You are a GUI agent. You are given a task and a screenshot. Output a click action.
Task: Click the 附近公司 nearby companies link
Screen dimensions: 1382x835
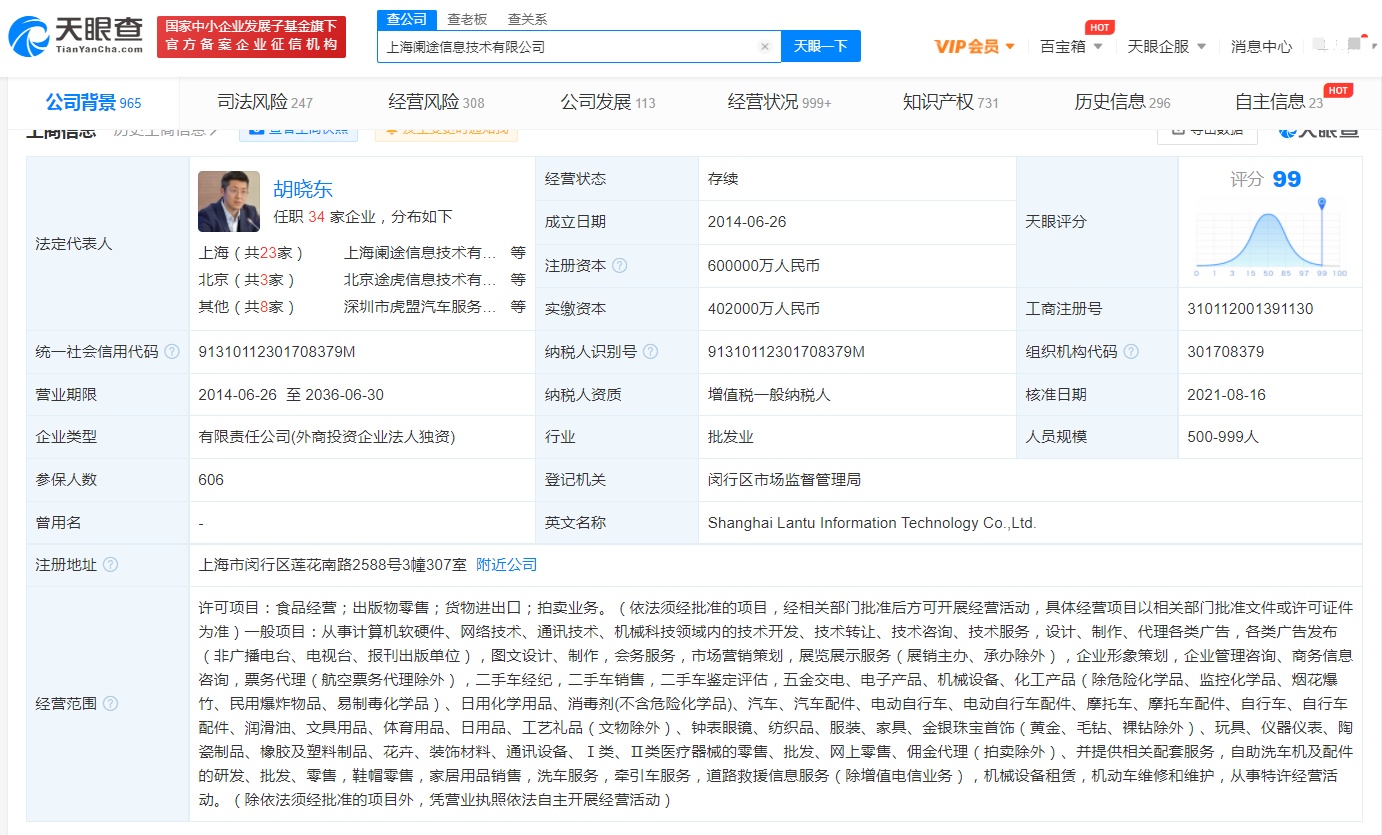click(506, 565)
